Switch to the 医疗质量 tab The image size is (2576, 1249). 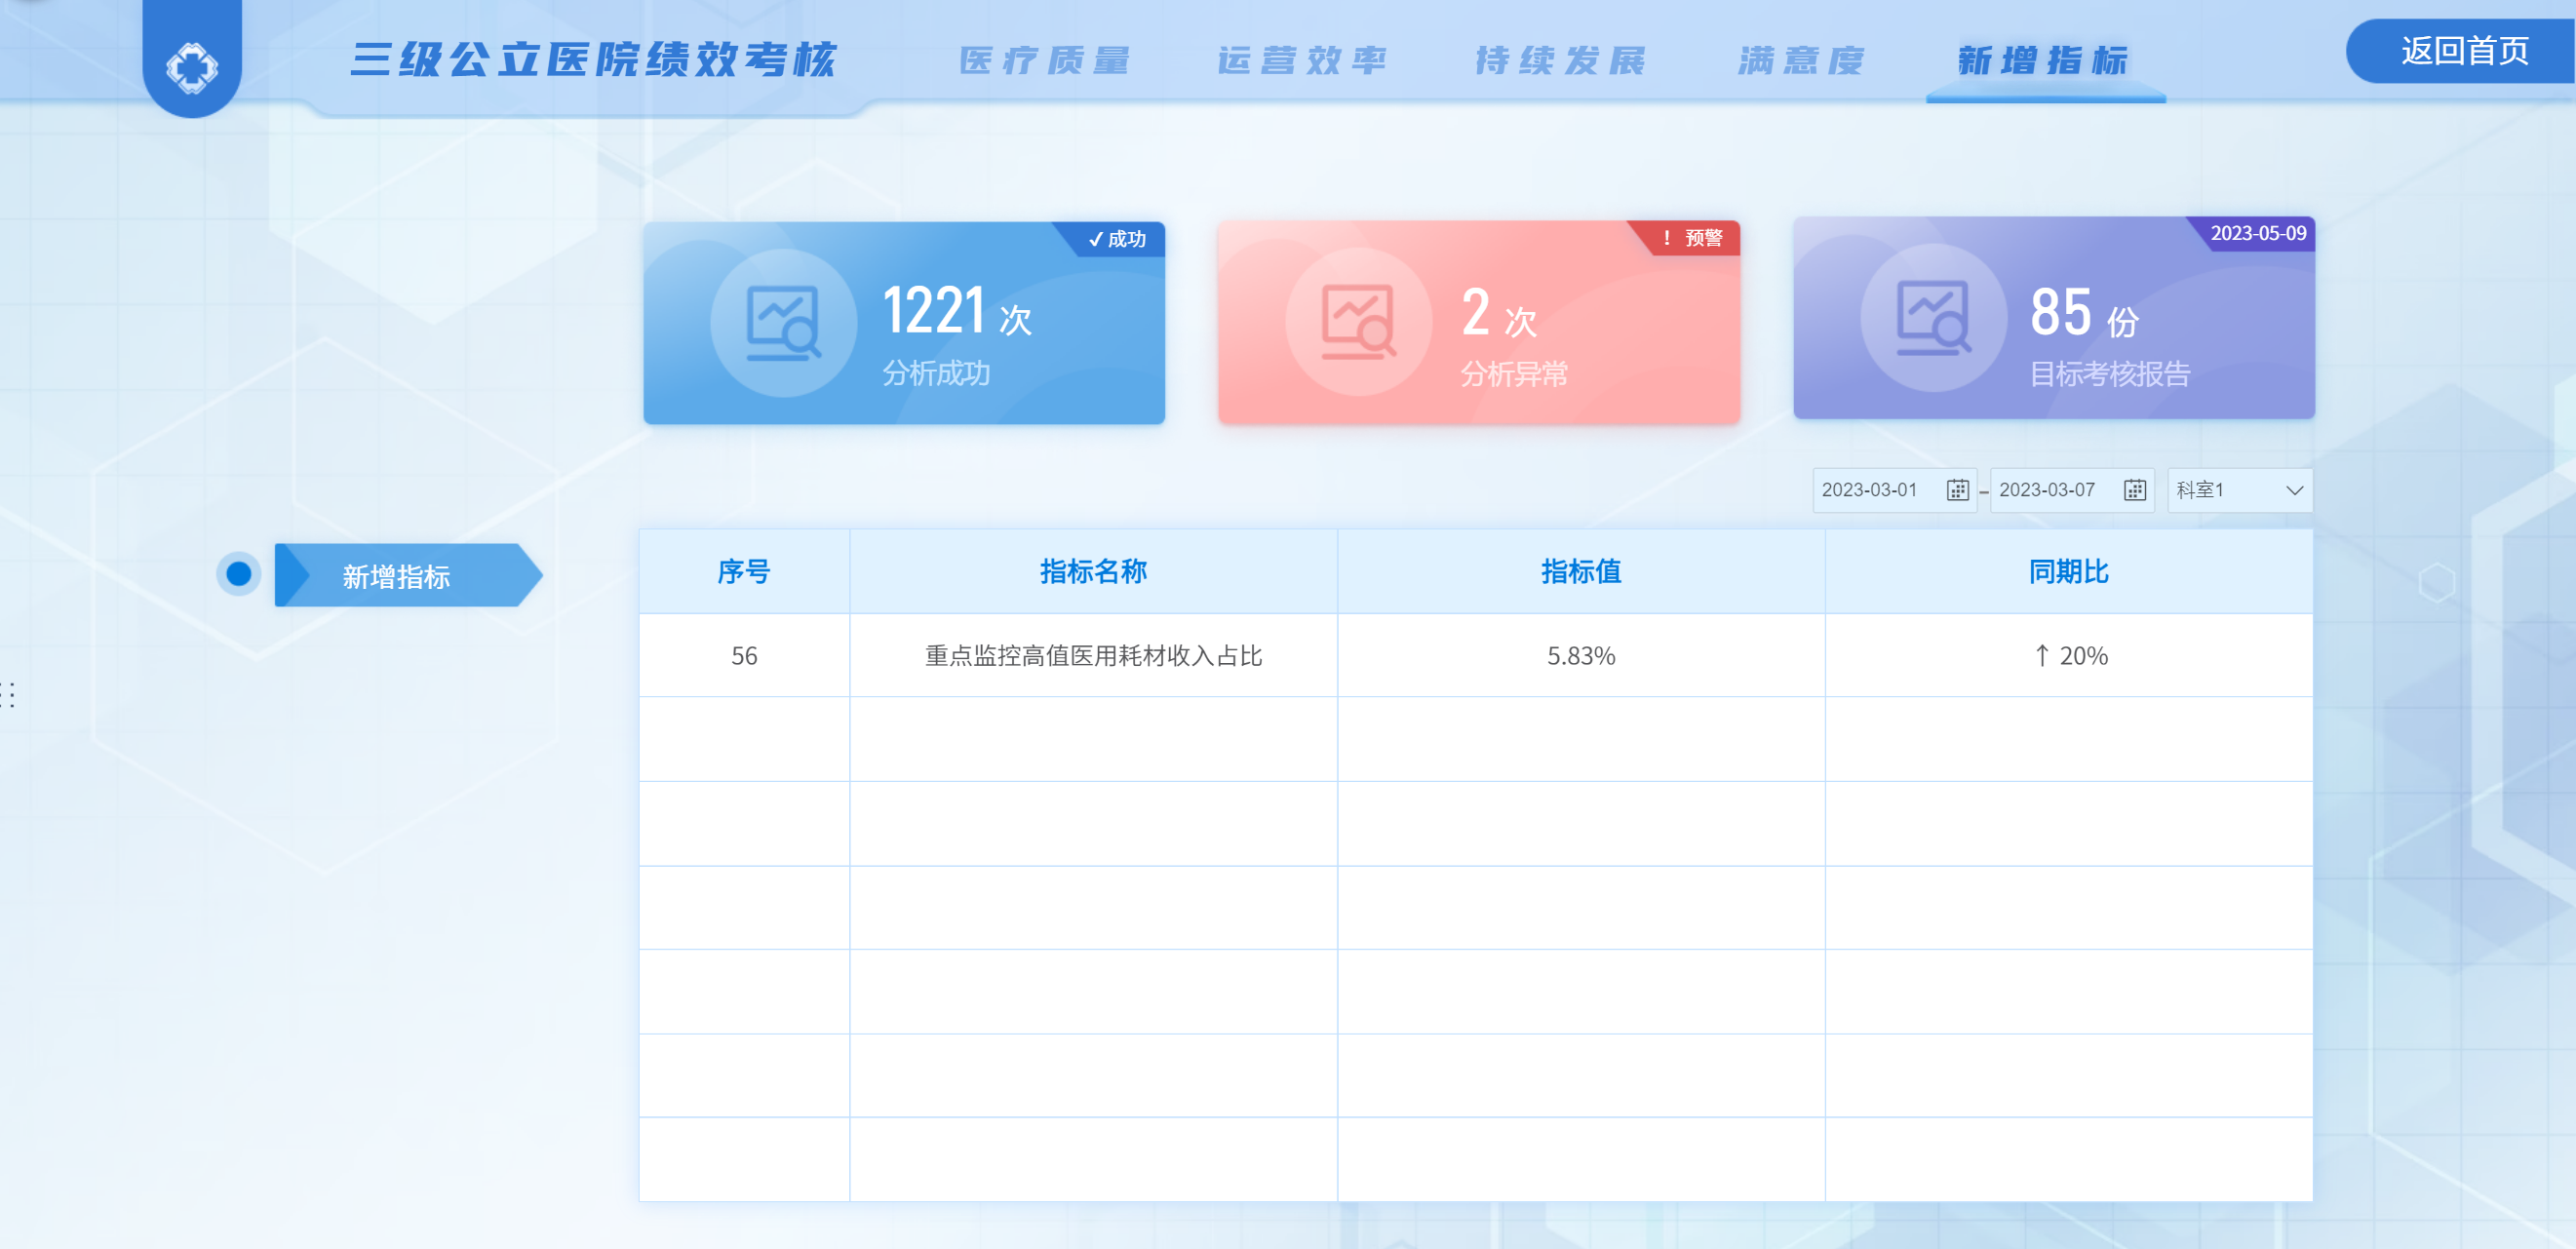click(x=1044, y=60)
